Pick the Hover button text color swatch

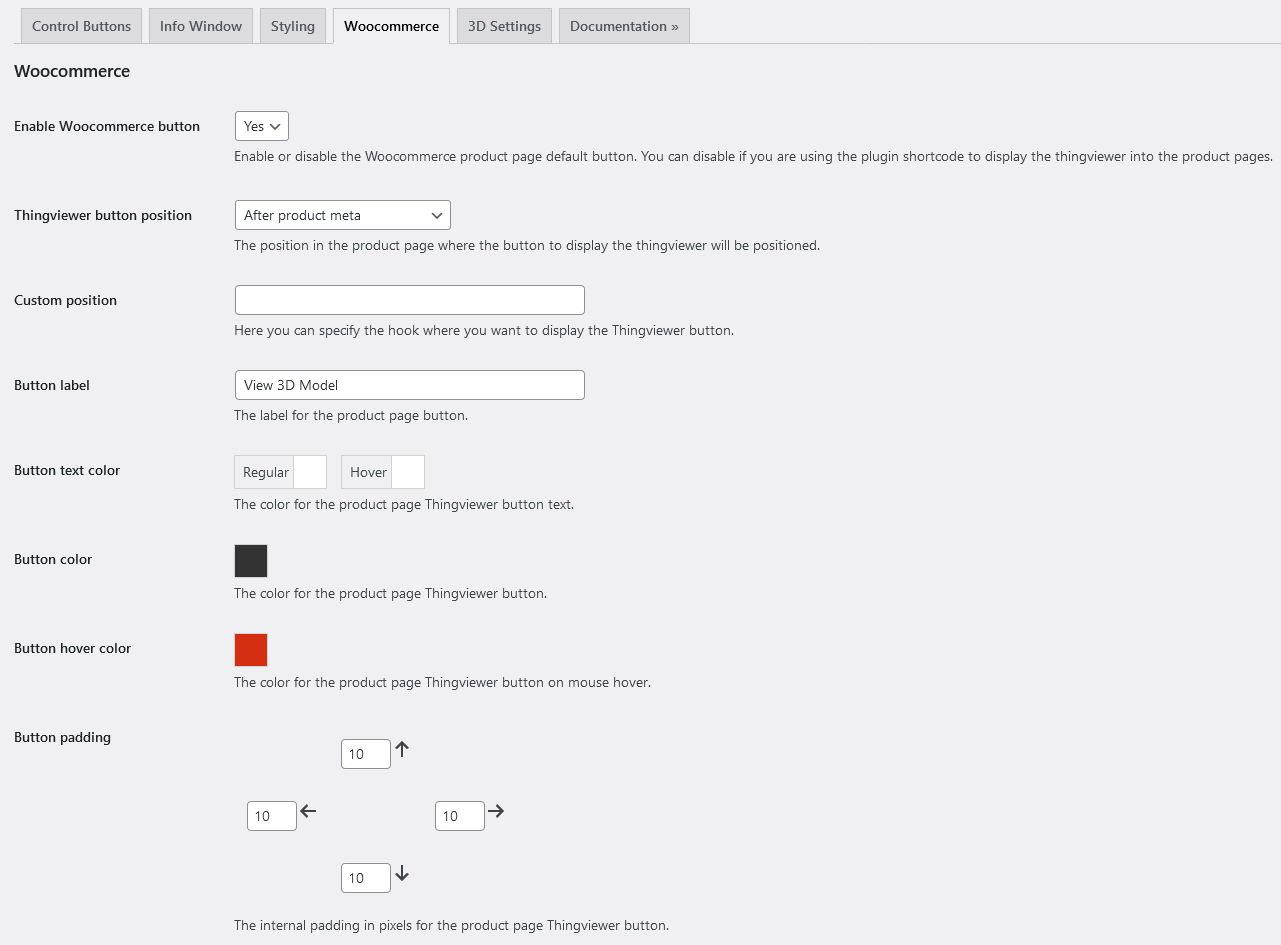pyautogui.click(x=408, y=472)
